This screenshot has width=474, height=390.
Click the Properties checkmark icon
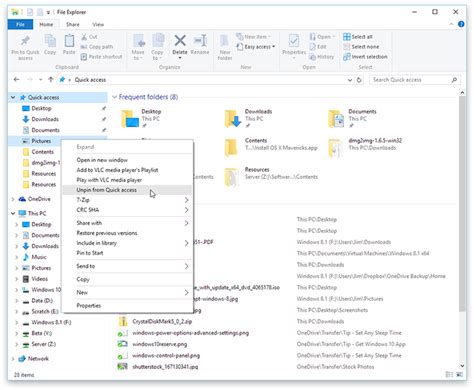[294, 41]
